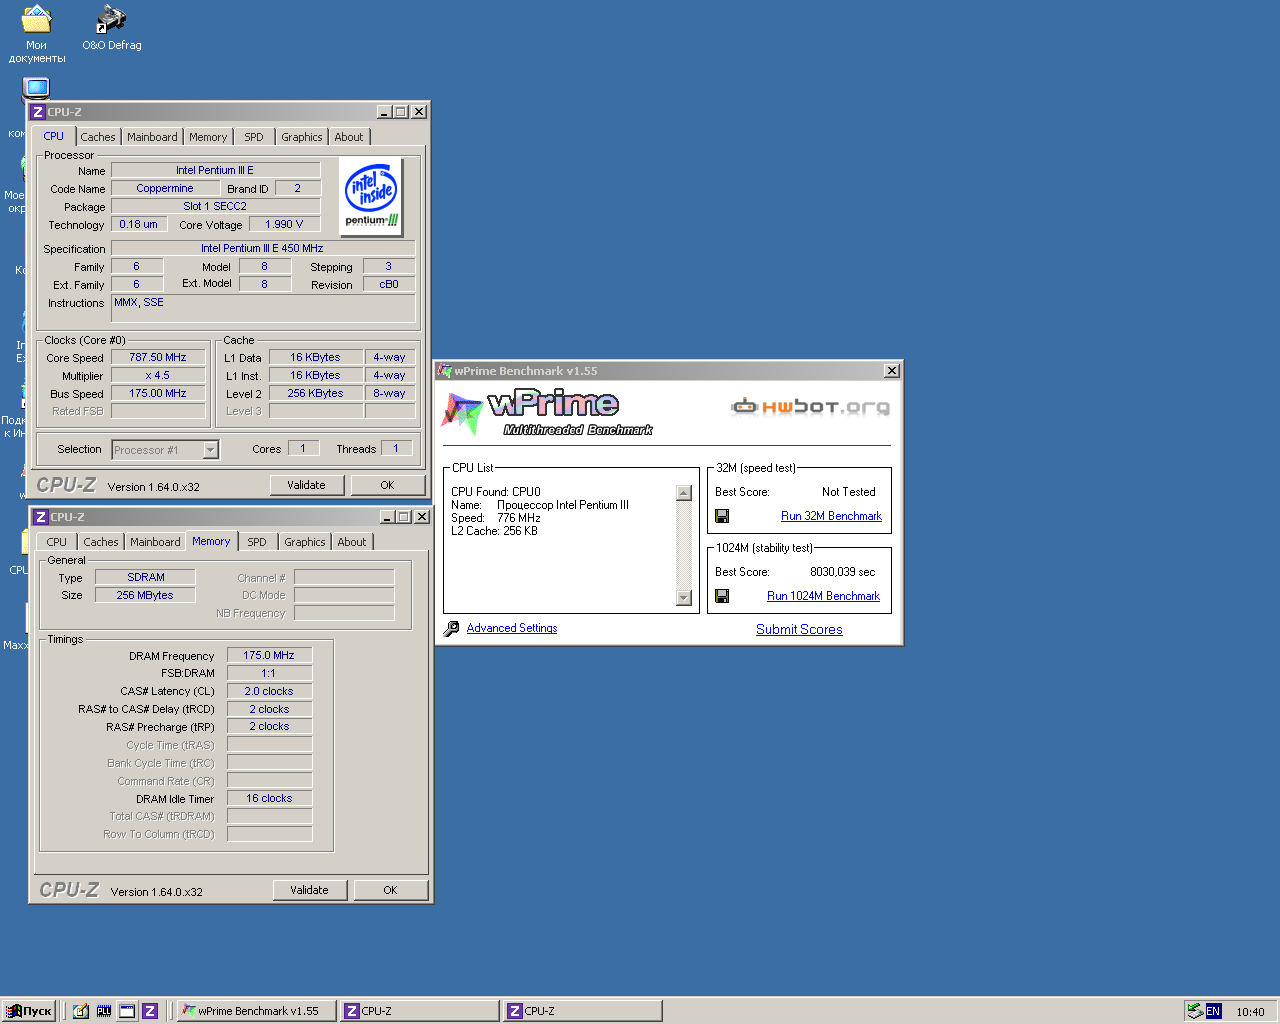Click the first CPU-Z taskbar button
The width and height of the screenshot is (1280, 1024).
[418, 1011]
